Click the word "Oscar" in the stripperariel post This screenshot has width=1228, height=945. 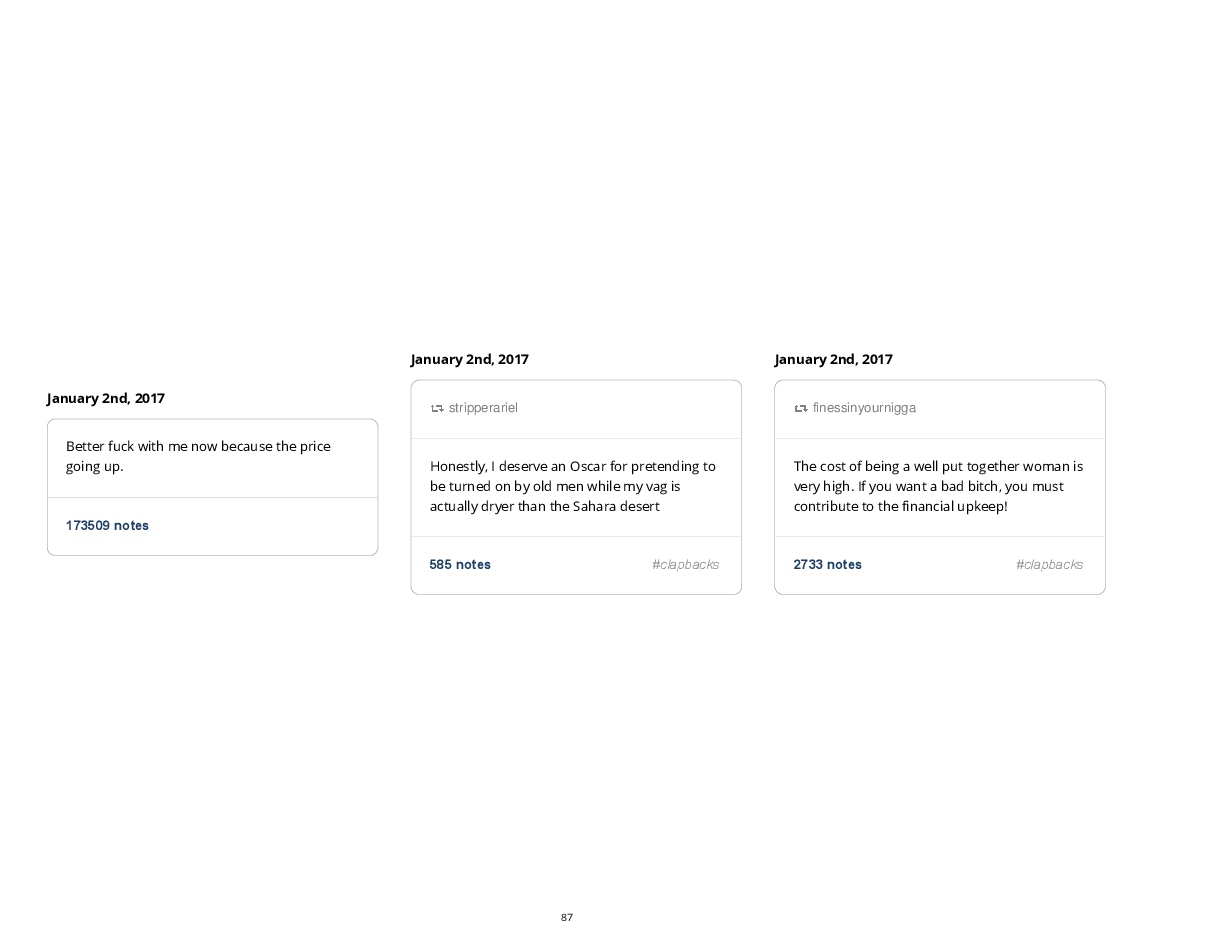pyautogui.click(x=588, y=466)
